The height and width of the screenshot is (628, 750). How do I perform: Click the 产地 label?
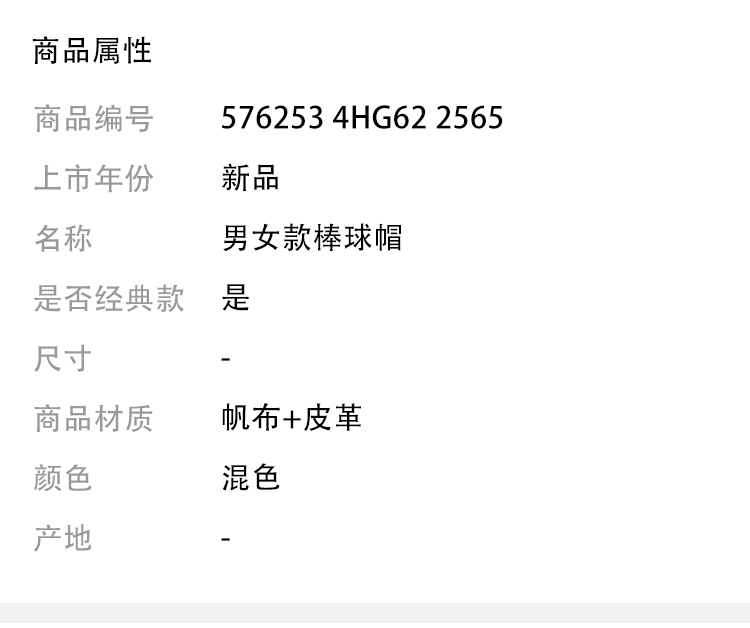(63, 538)
